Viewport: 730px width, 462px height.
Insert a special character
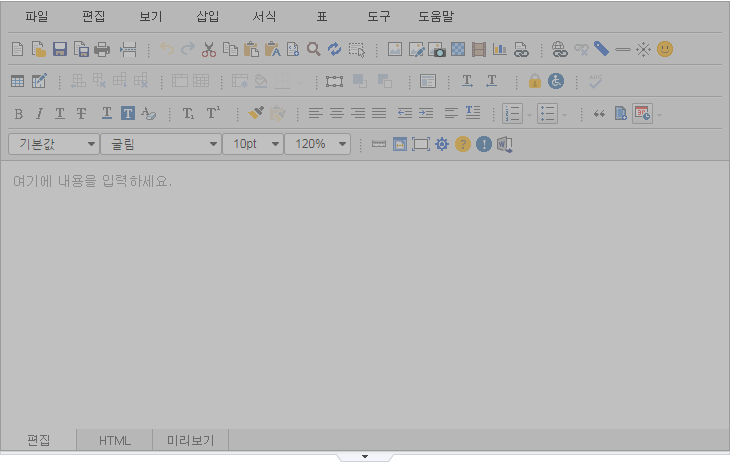tap(643, 49)
